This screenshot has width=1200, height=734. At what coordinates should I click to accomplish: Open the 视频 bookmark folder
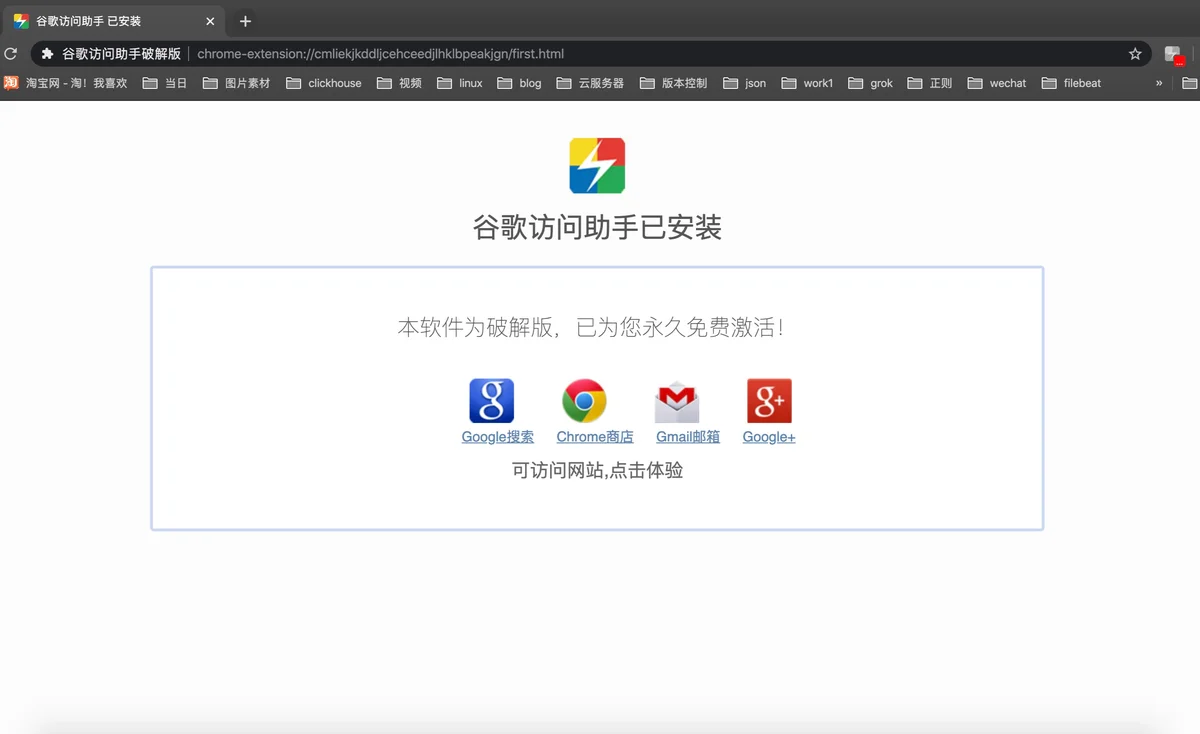400,83
